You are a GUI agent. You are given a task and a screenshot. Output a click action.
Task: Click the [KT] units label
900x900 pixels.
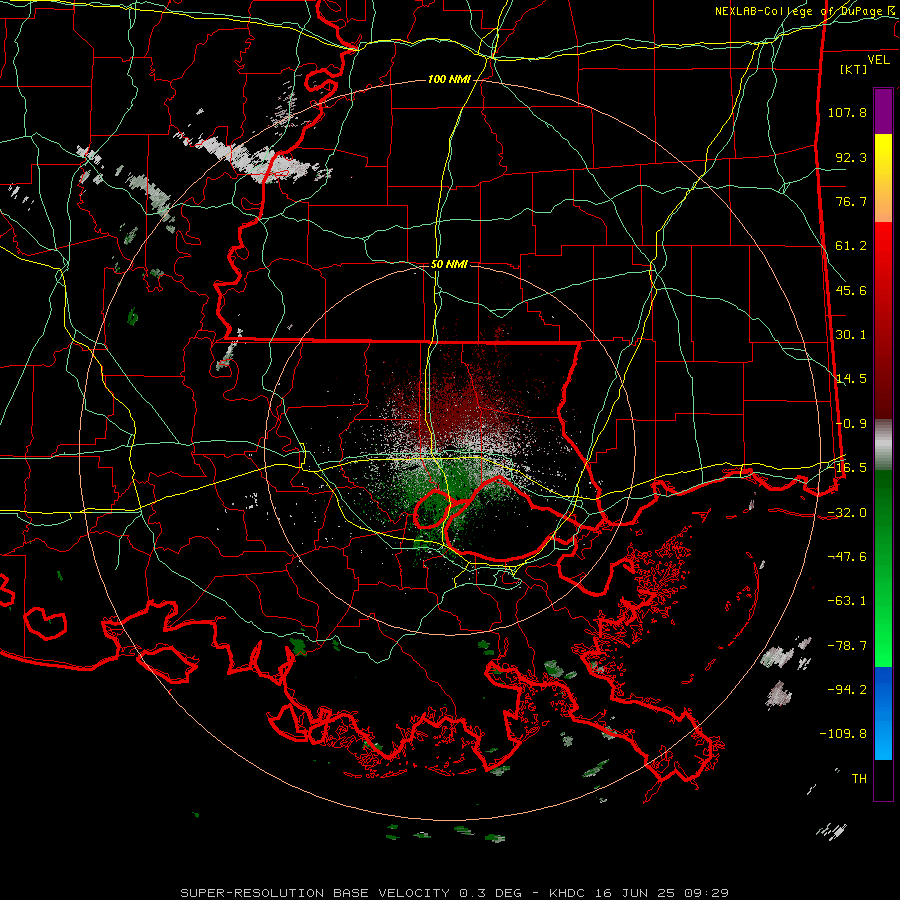coord(854,69)
